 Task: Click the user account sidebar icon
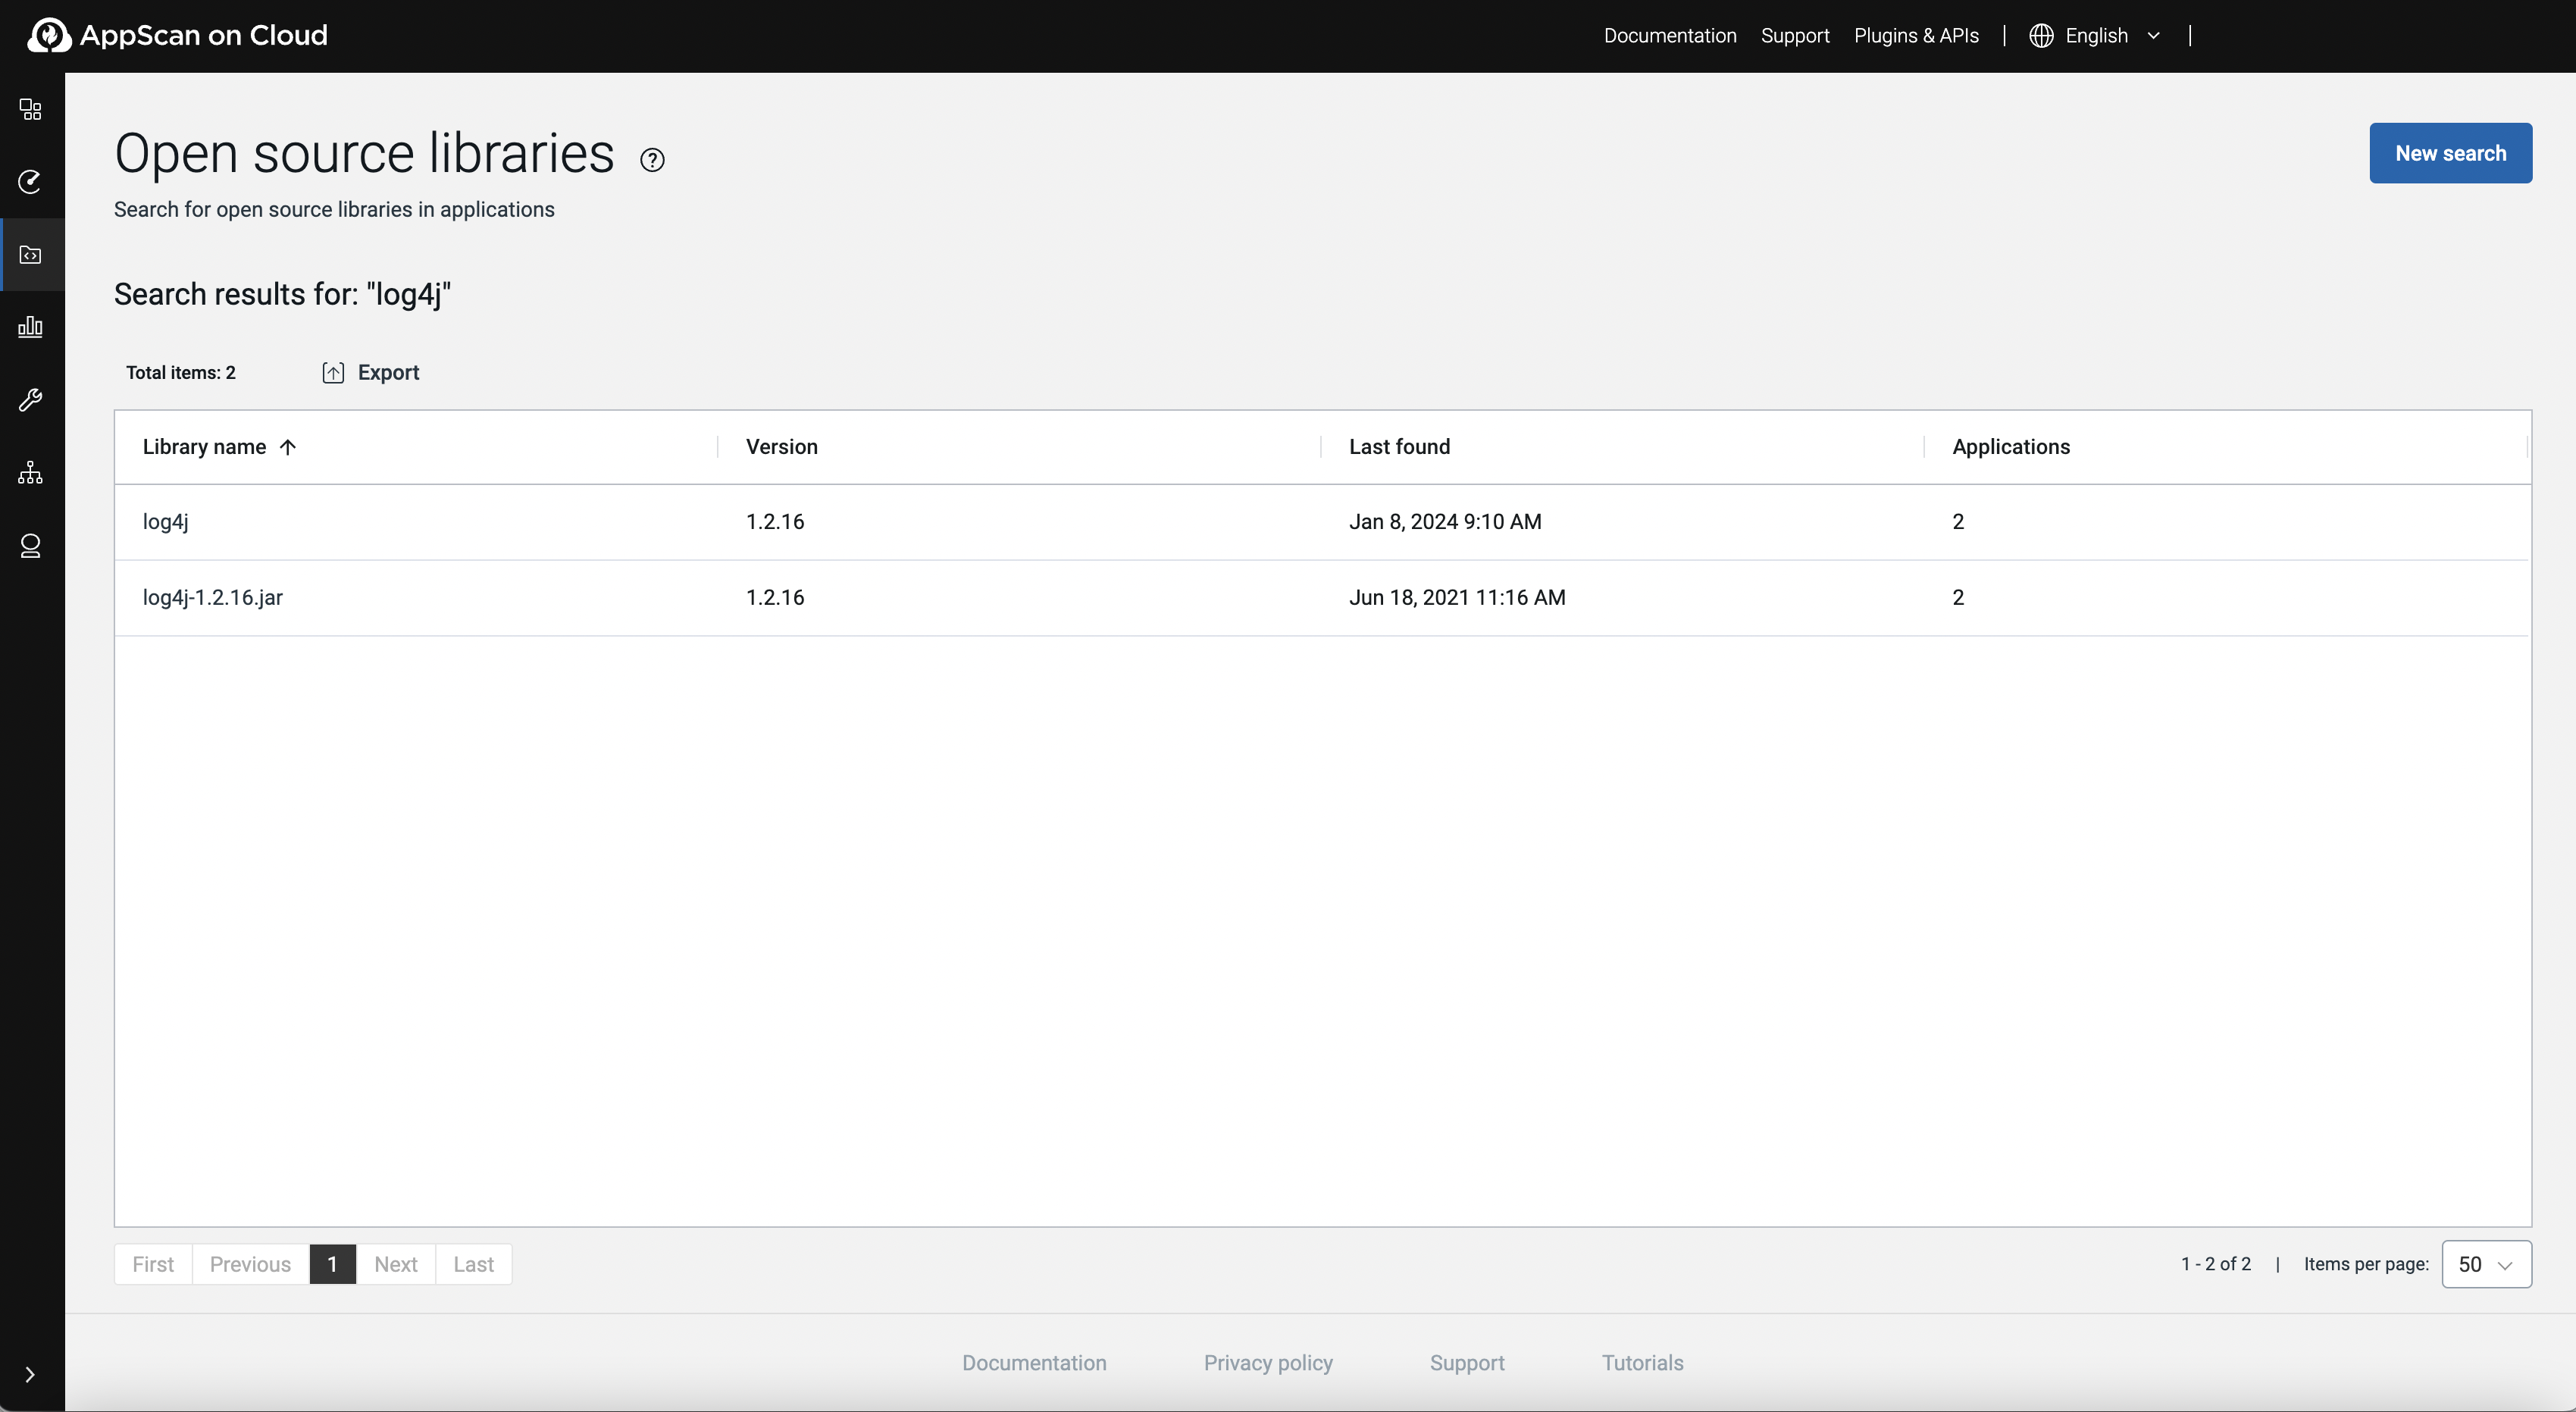[31, 546]
